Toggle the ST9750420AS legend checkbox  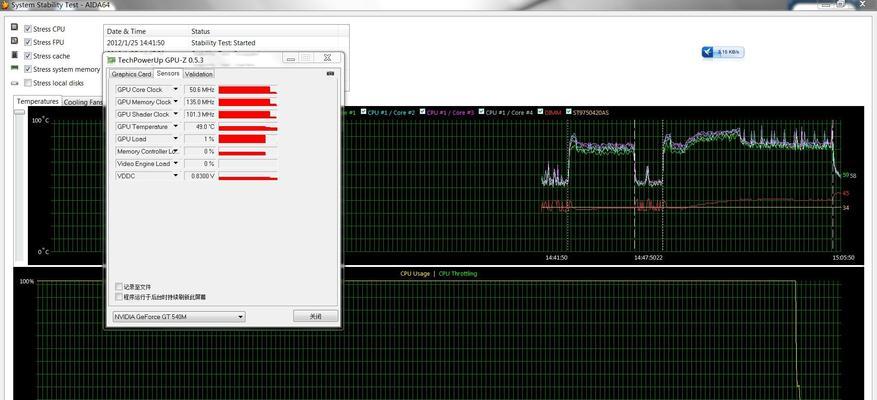pos(569,112)
